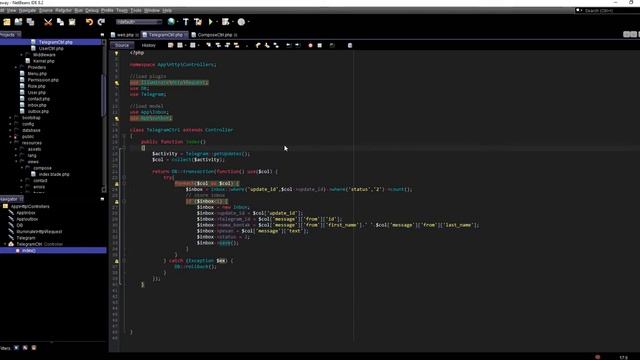Toggle second Navigator filter button
The width and height of the screenshot is (640, 360).
(x=25, y=348)
